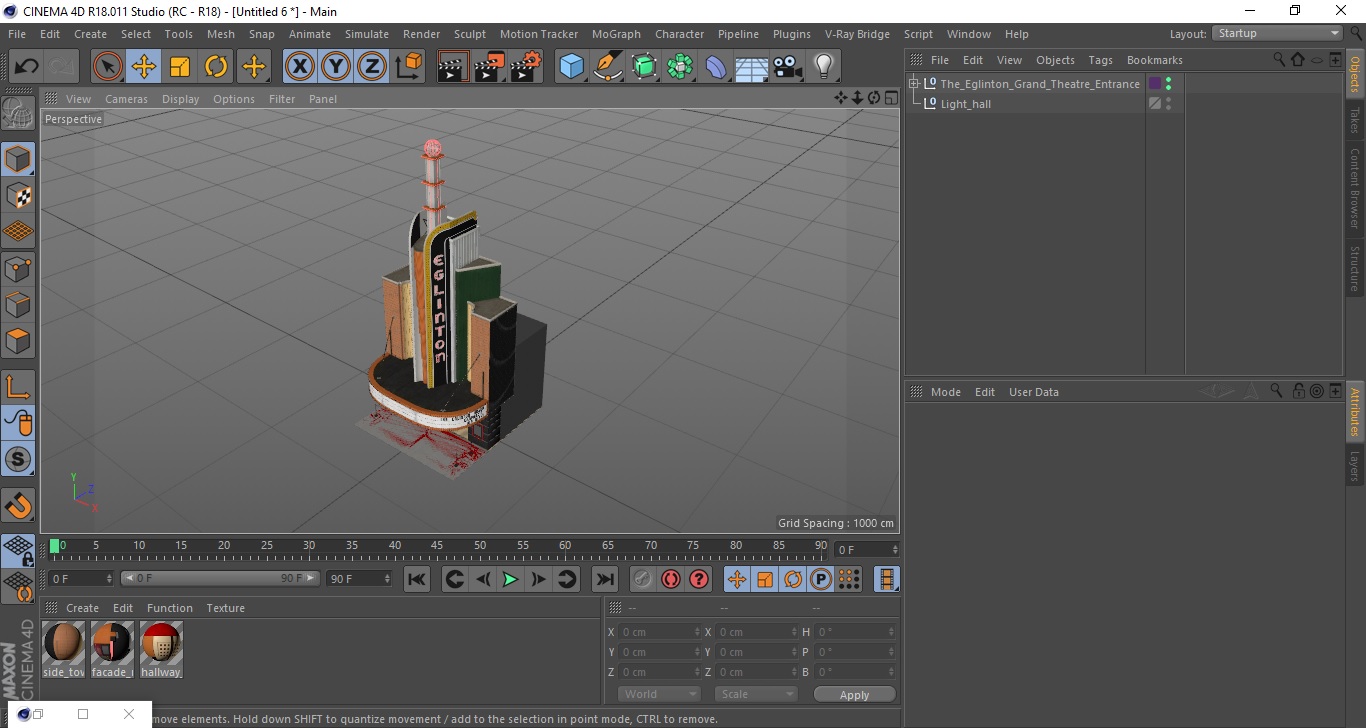Click the timeline frame range slider

[220, 578]
